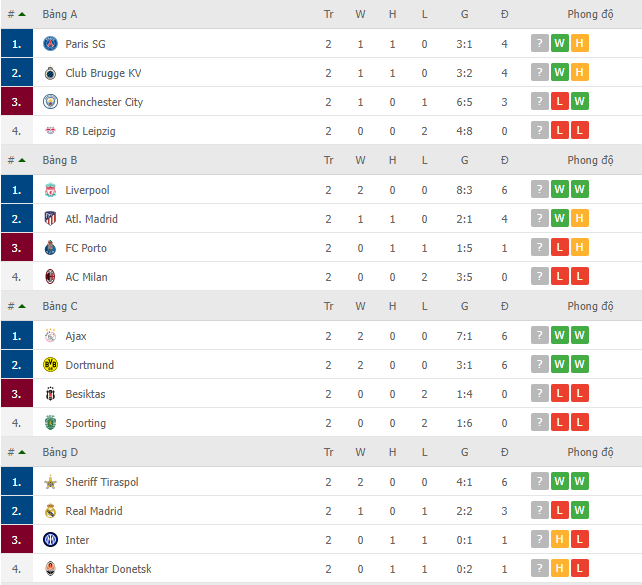Open the Shakhtar Donetsk team link
The width and height of the screenshot is (642, 585).
click(x=109, y=569)
